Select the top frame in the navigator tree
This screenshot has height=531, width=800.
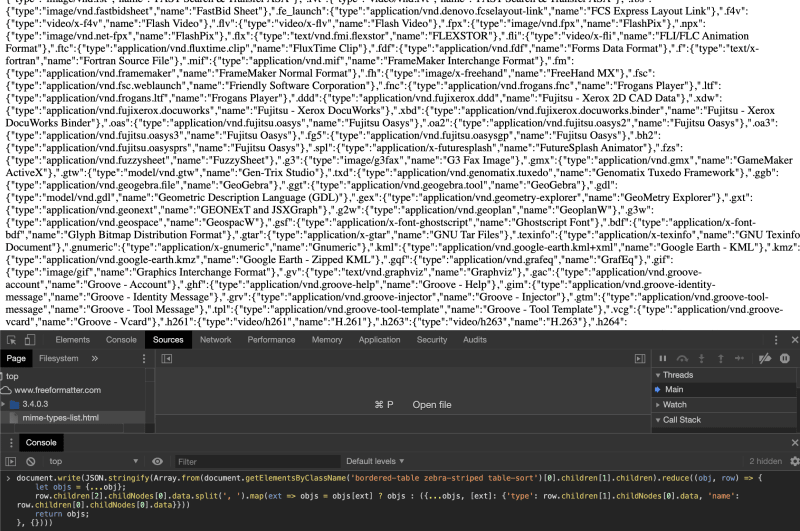(x=12, y=376)
